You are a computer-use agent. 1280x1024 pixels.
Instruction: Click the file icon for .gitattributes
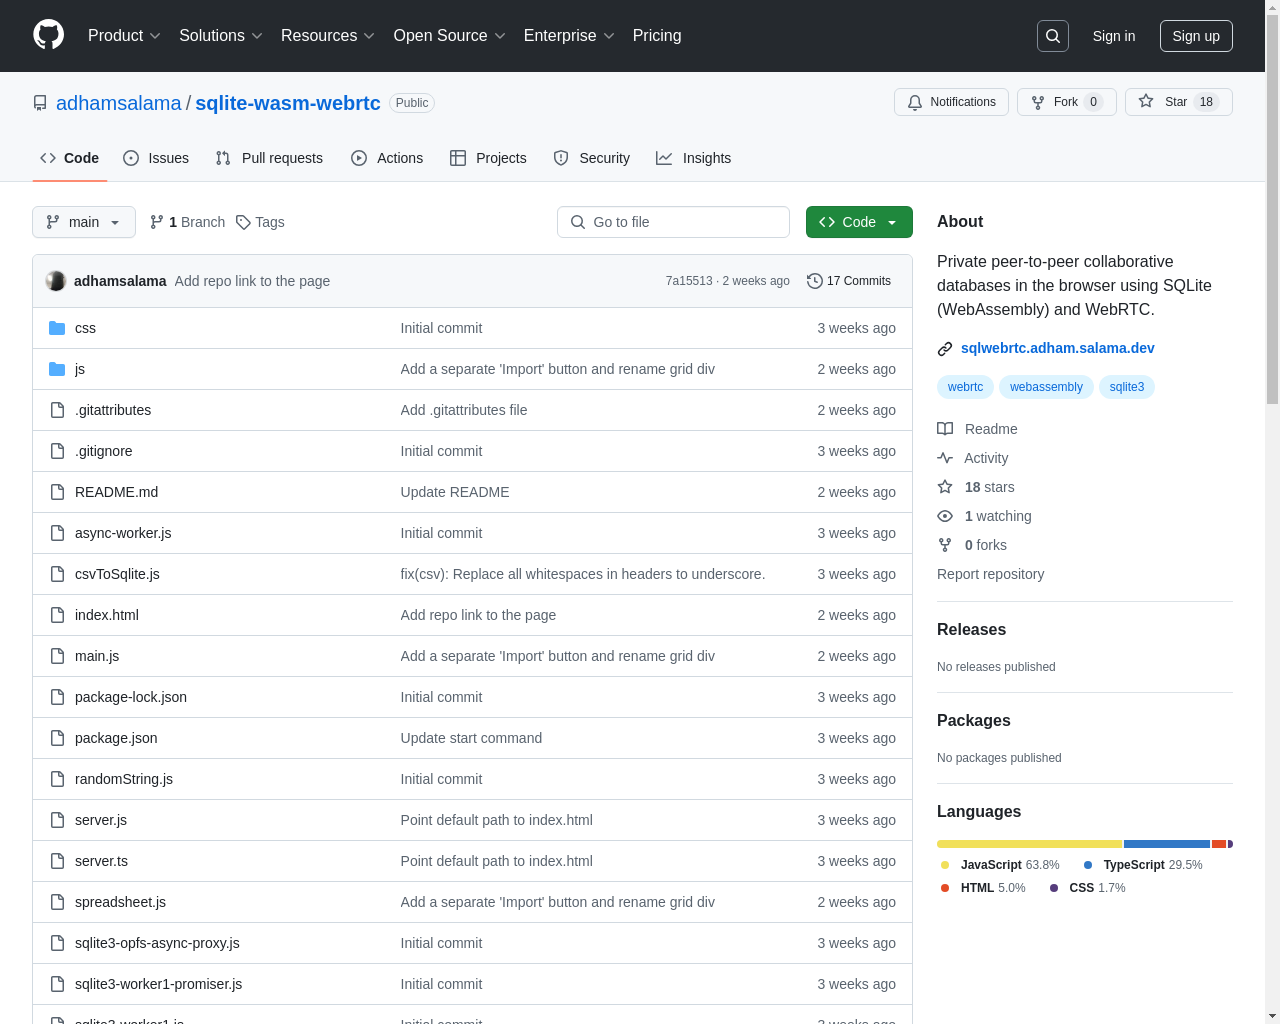(57, 410)
